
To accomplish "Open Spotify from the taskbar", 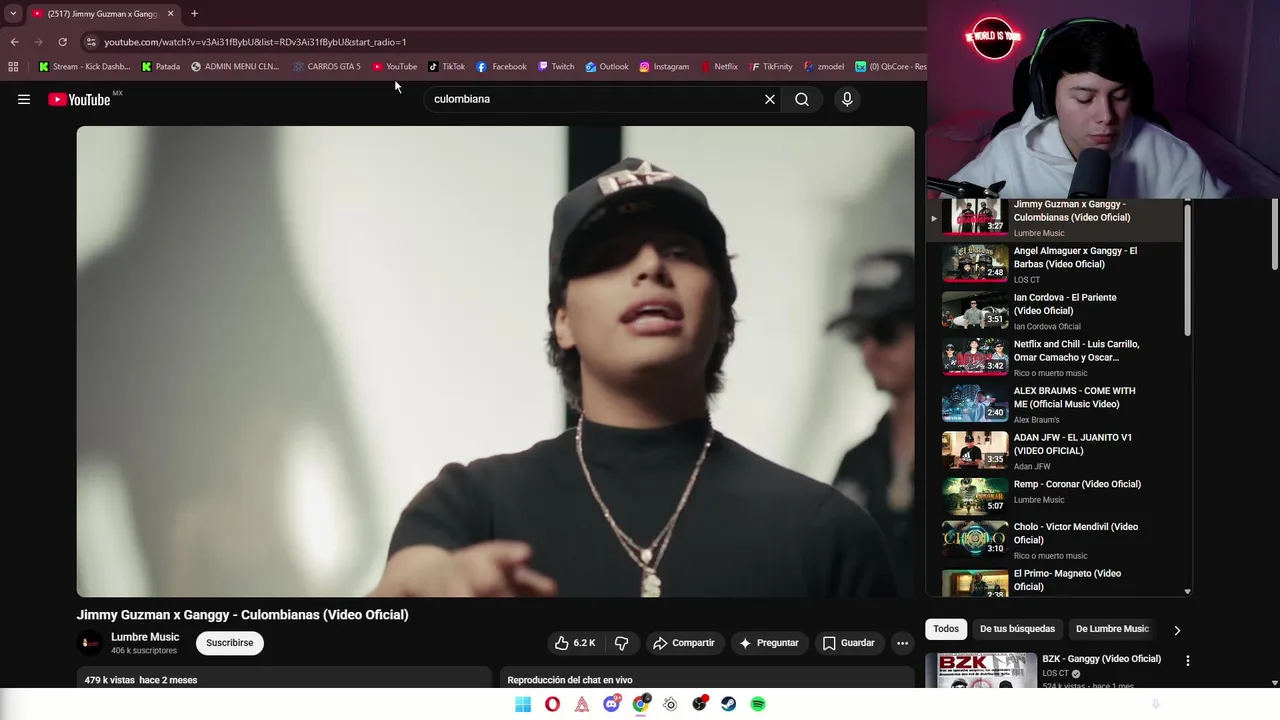I will (x=758, y=704).
